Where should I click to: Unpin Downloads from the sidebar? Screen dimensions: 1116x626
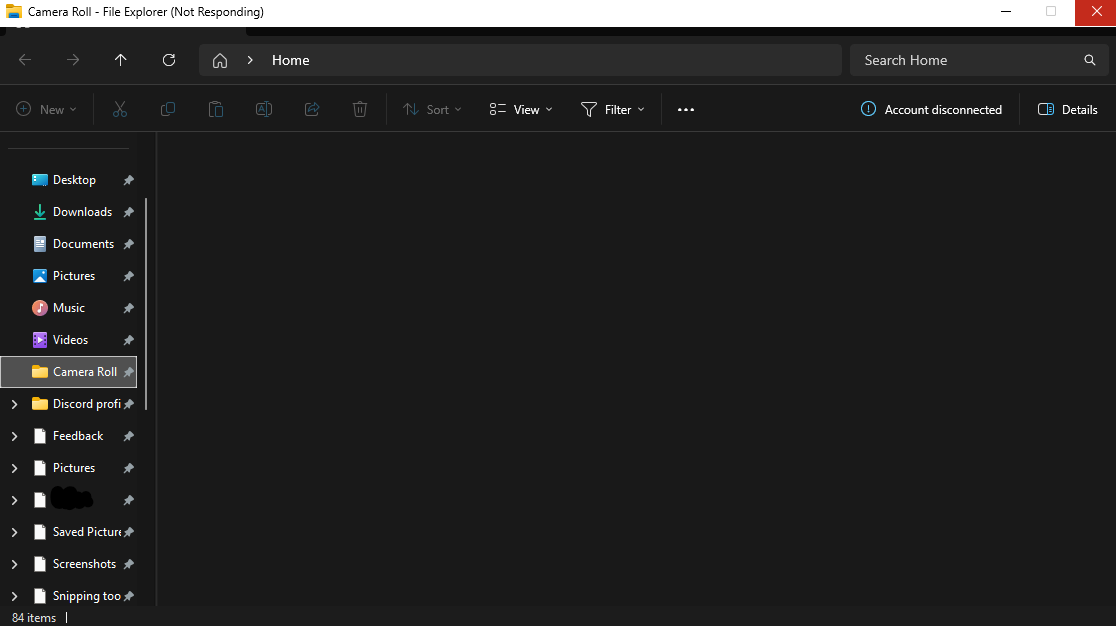coord(128,211)
